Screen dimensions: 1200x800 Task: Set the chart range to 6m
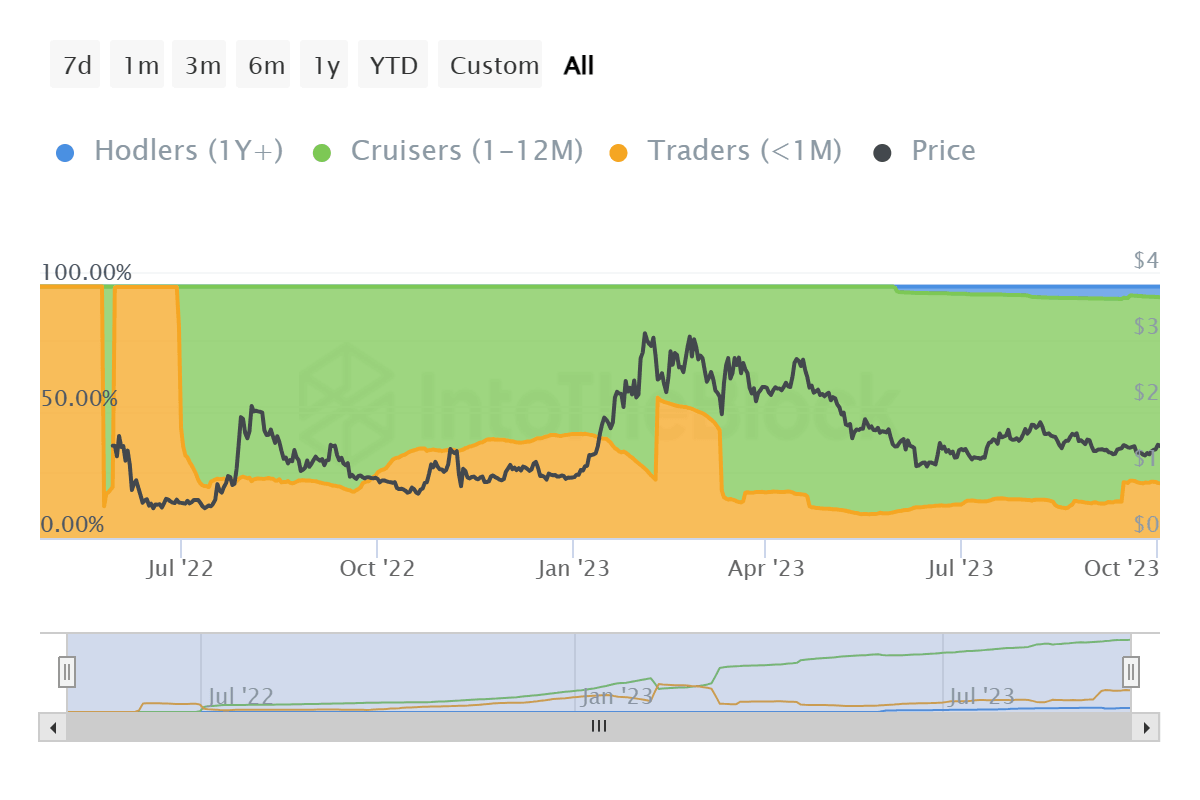[x=266, y=66]
